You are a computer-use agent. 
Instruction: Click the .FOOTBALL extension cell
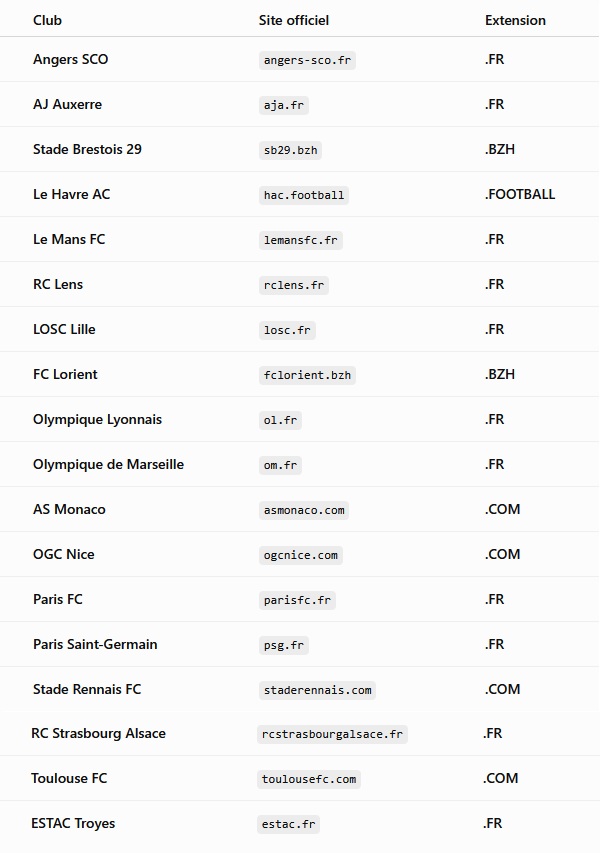click(x=519, y=194)
